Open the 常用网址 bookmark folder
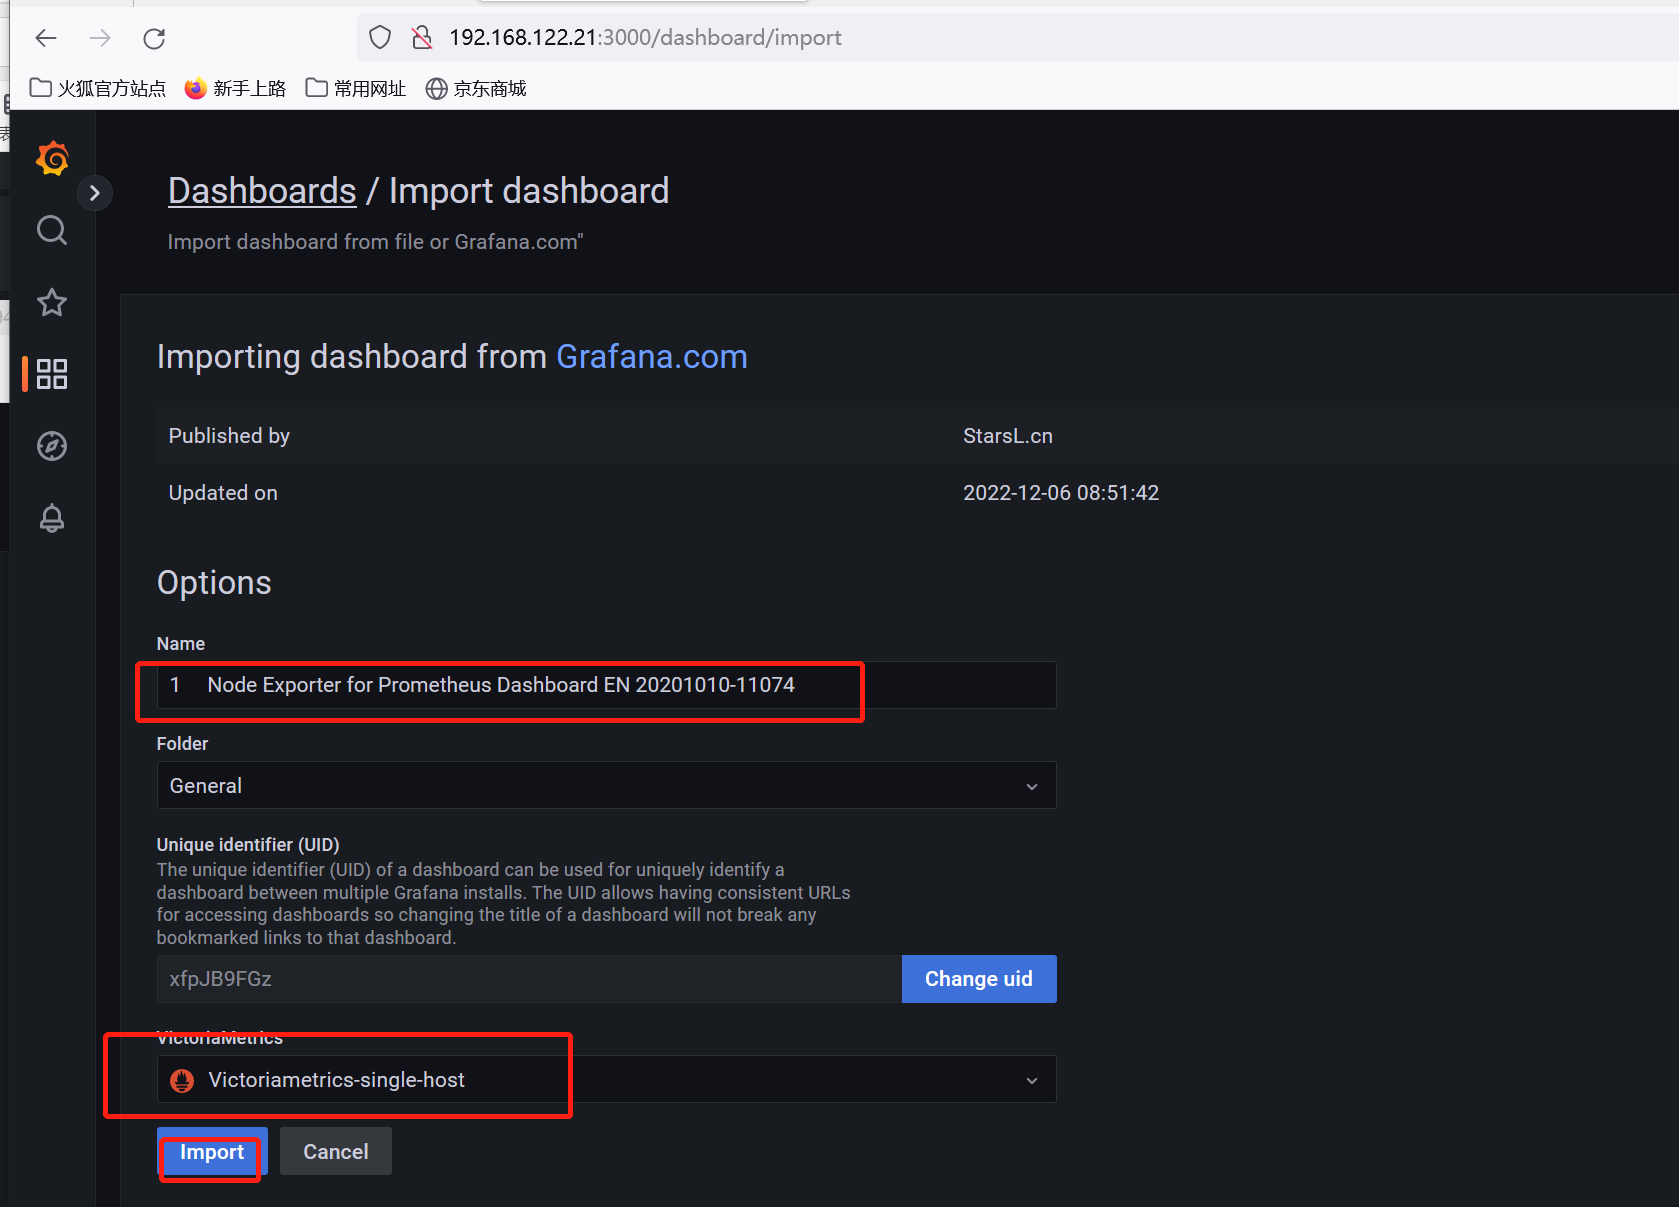1679x1207 pixels. click(x=356, y=89)
